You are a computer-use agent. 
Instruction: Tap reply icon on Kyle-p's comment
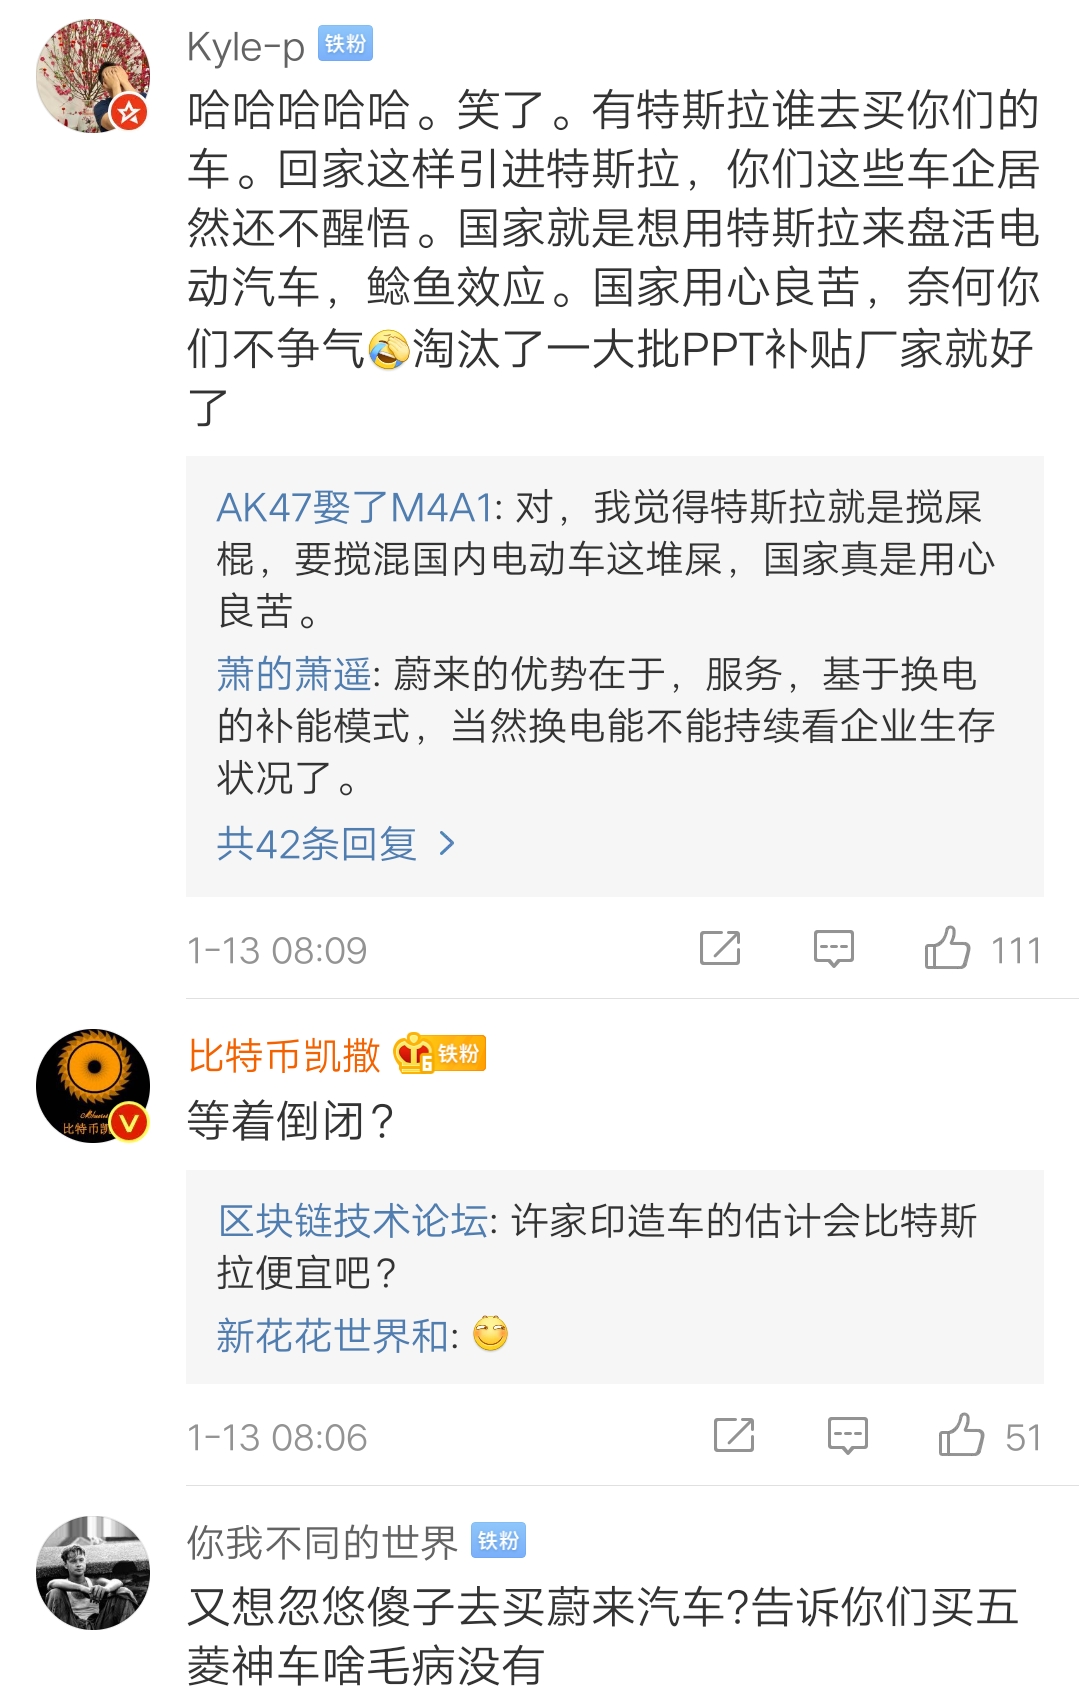pos(833,948)
